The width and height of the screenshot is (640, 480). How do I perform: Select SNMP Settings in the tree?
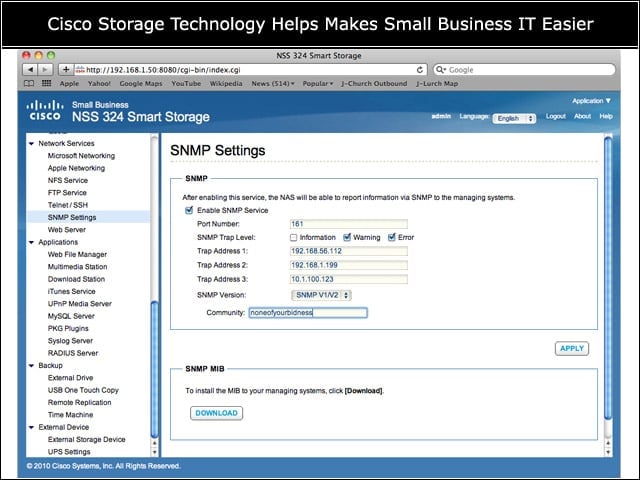(x=72, y=218)
